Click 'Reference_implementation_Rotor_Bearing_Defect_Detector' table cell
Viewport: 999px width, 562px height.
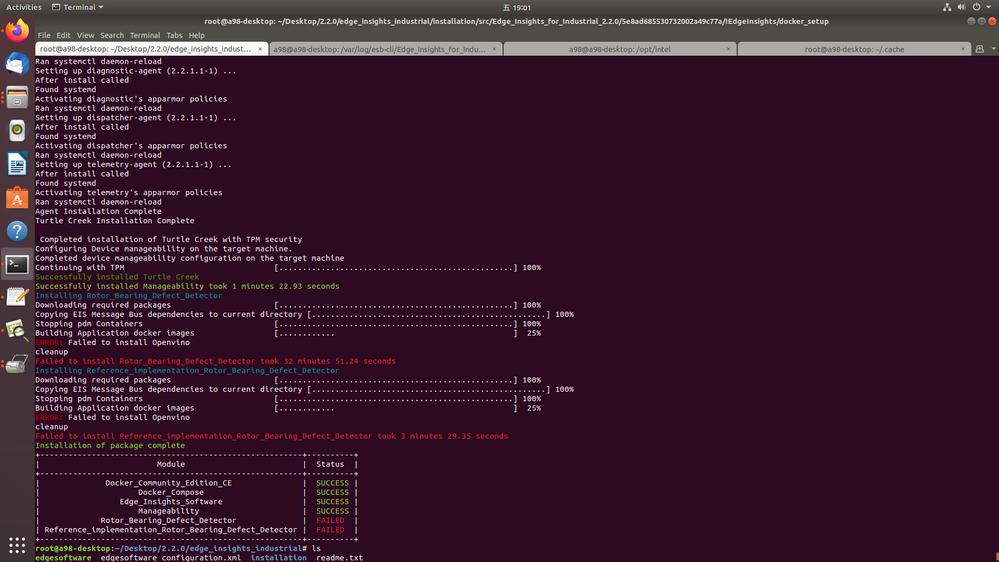(x=171, y=530)
